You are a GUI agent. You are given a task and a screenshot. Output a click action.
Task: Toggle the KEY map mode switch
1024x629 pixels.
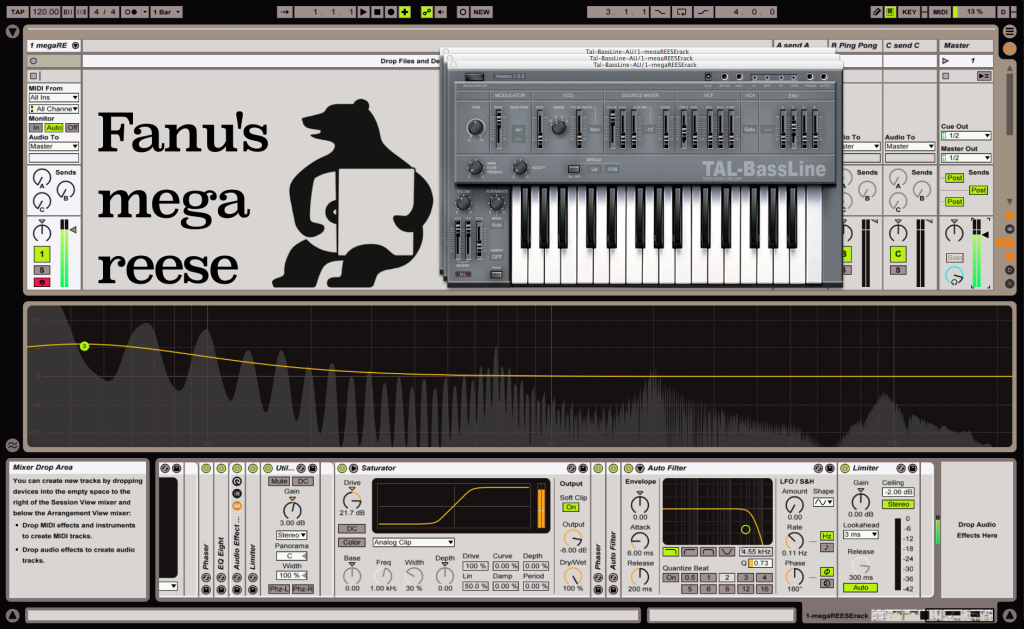tap(909, 12)
